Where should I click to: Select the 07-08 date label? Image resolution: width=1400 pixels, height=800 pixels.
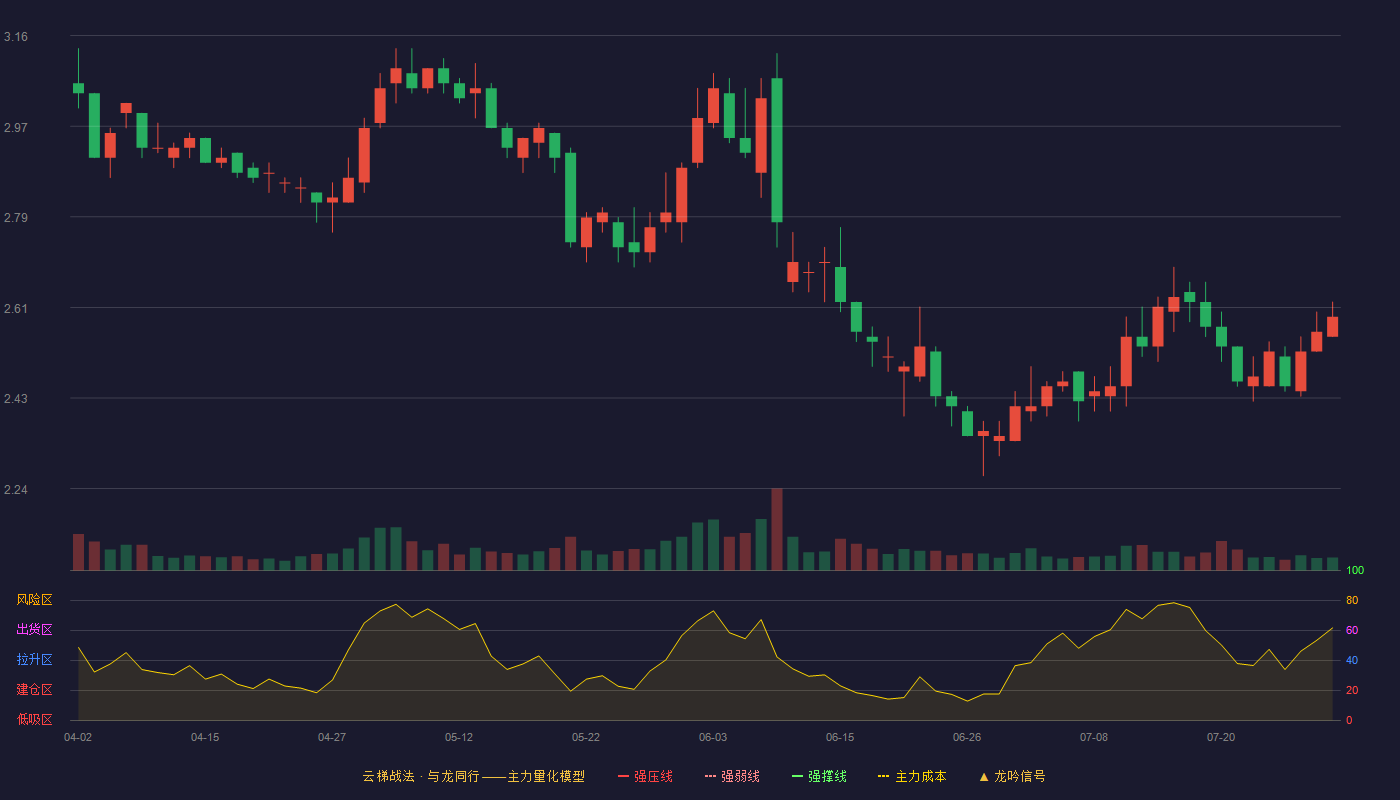point(1094,737)
